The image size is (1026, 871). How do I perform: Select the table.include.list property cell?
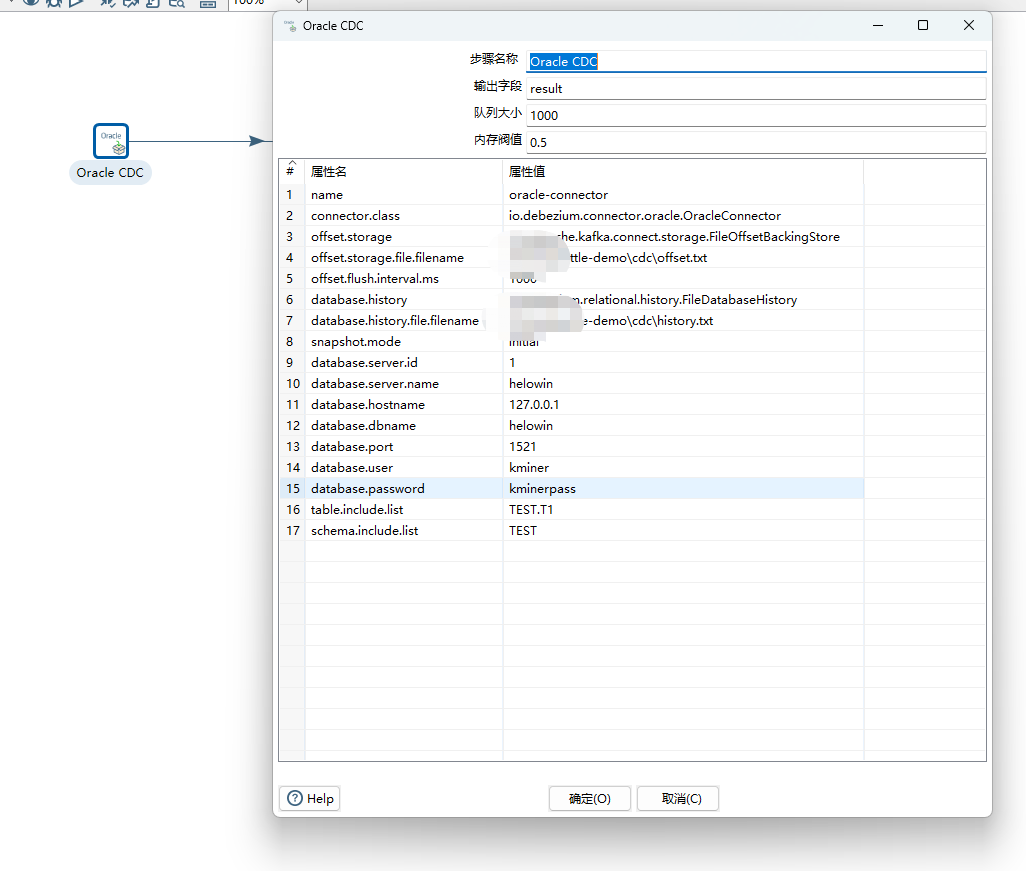(404, 509)
